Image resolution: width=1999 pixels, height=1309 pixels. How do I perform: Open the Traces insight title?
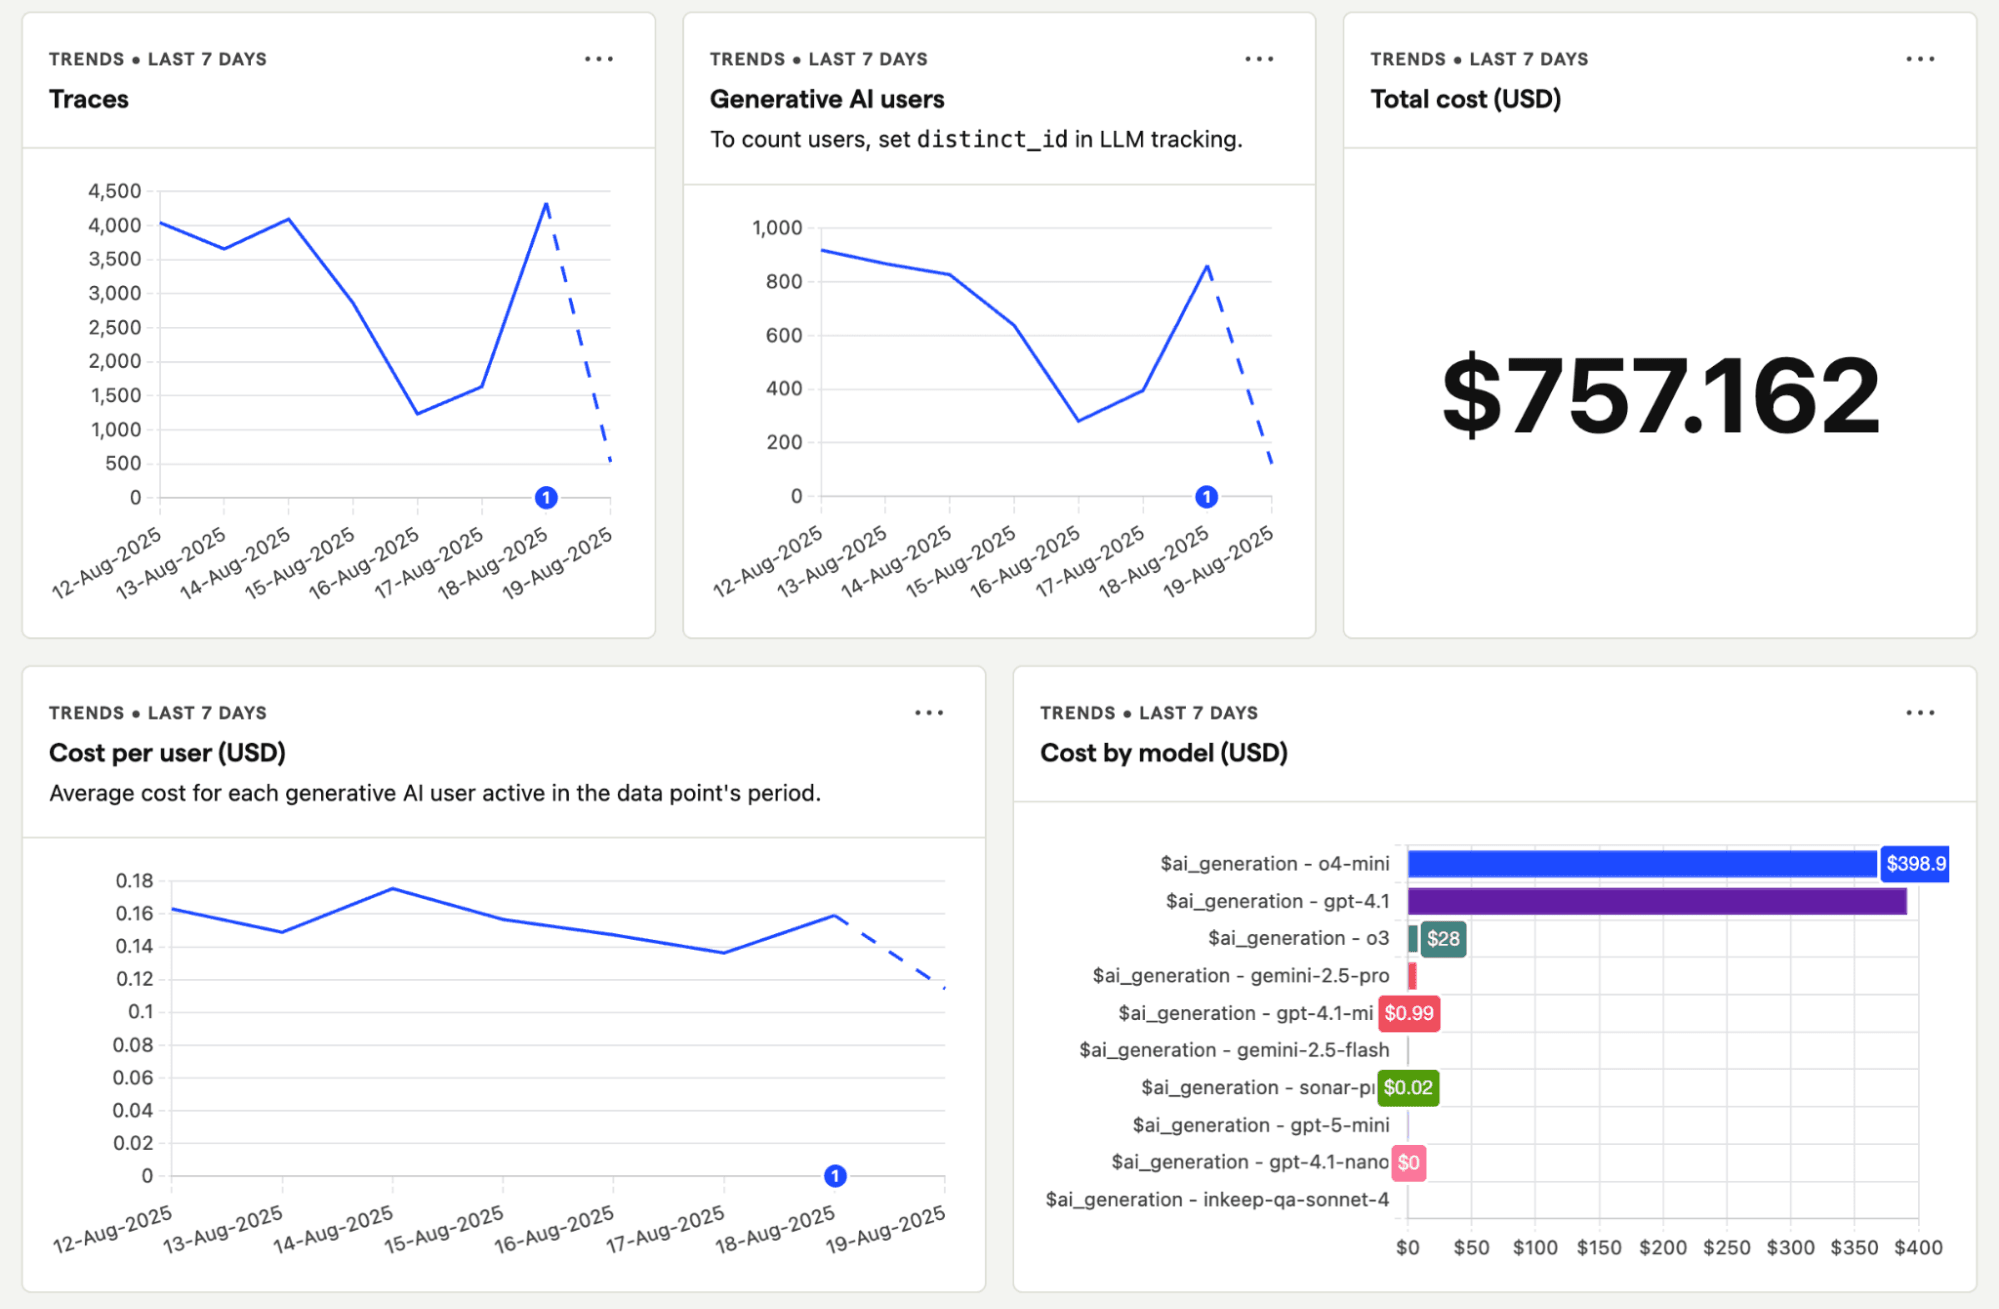pos(88,99)
